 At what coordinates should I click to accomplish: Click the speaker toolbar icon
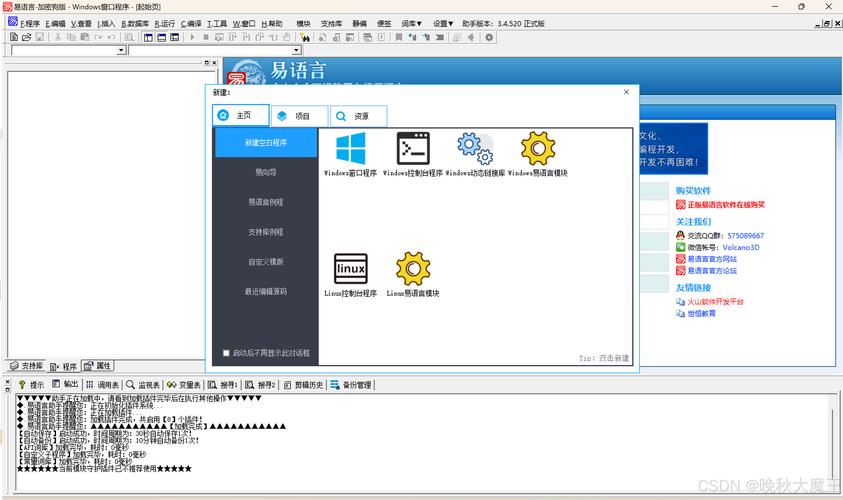coord(471,37)
